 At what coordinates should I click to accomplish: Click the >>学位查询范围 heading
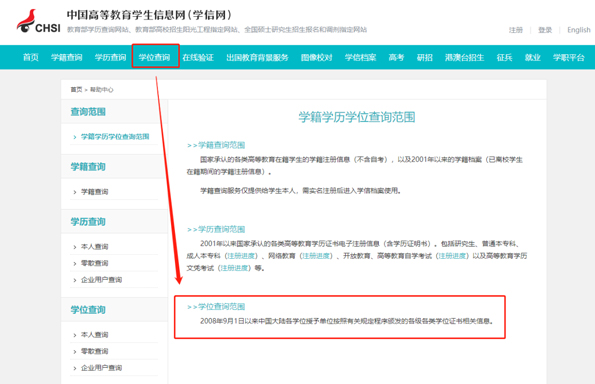pos(216,307)
